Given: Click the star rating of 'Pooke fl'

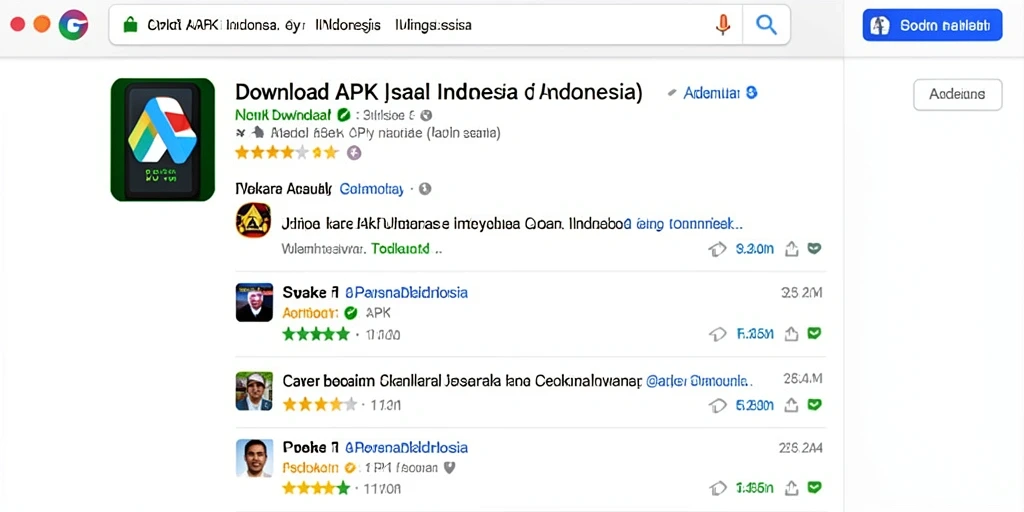Looking at the screenshot, I should point(316,488).
